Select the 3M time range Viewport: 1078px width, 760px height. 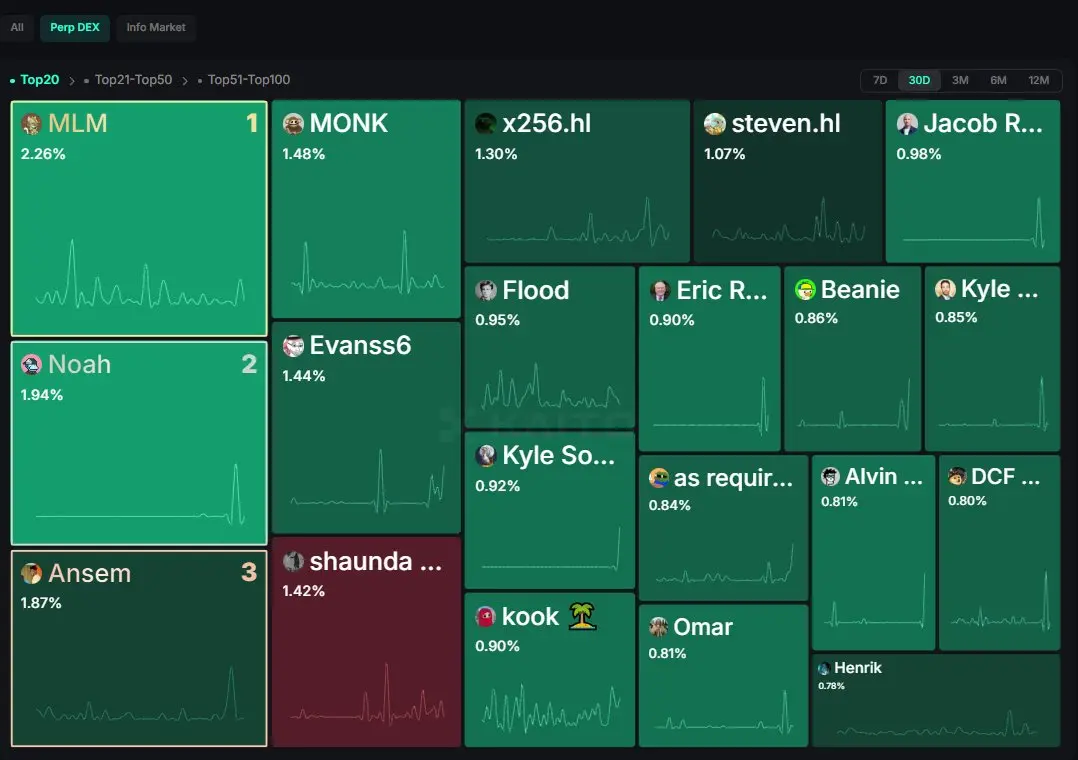pos(960,80)
